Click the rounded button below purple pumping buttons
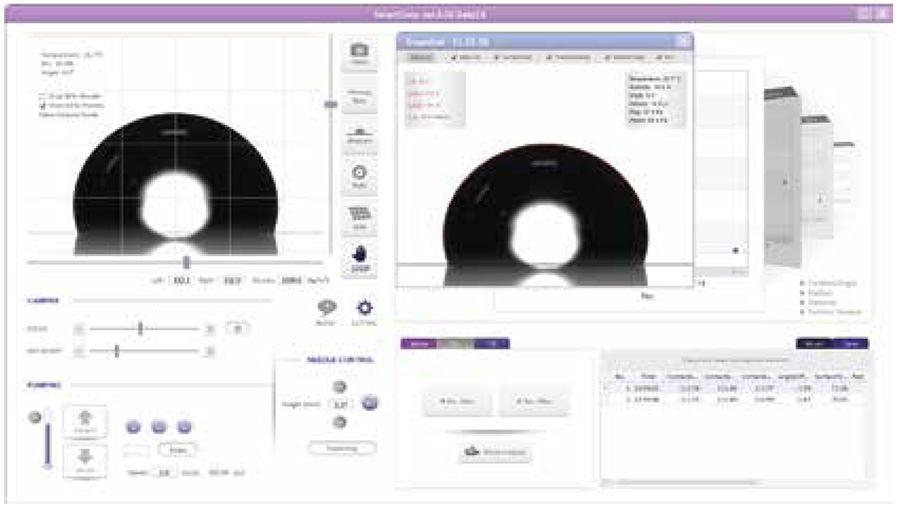 pyautogui.click(x=177, y=450)
